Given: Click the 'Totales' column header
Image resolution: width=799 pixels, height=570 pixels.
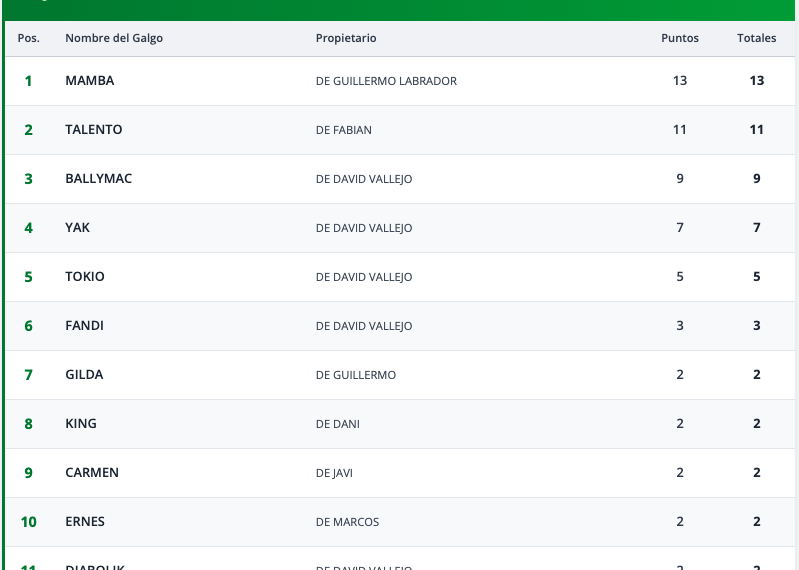Looking at the screenshot, I should [757, 39].
